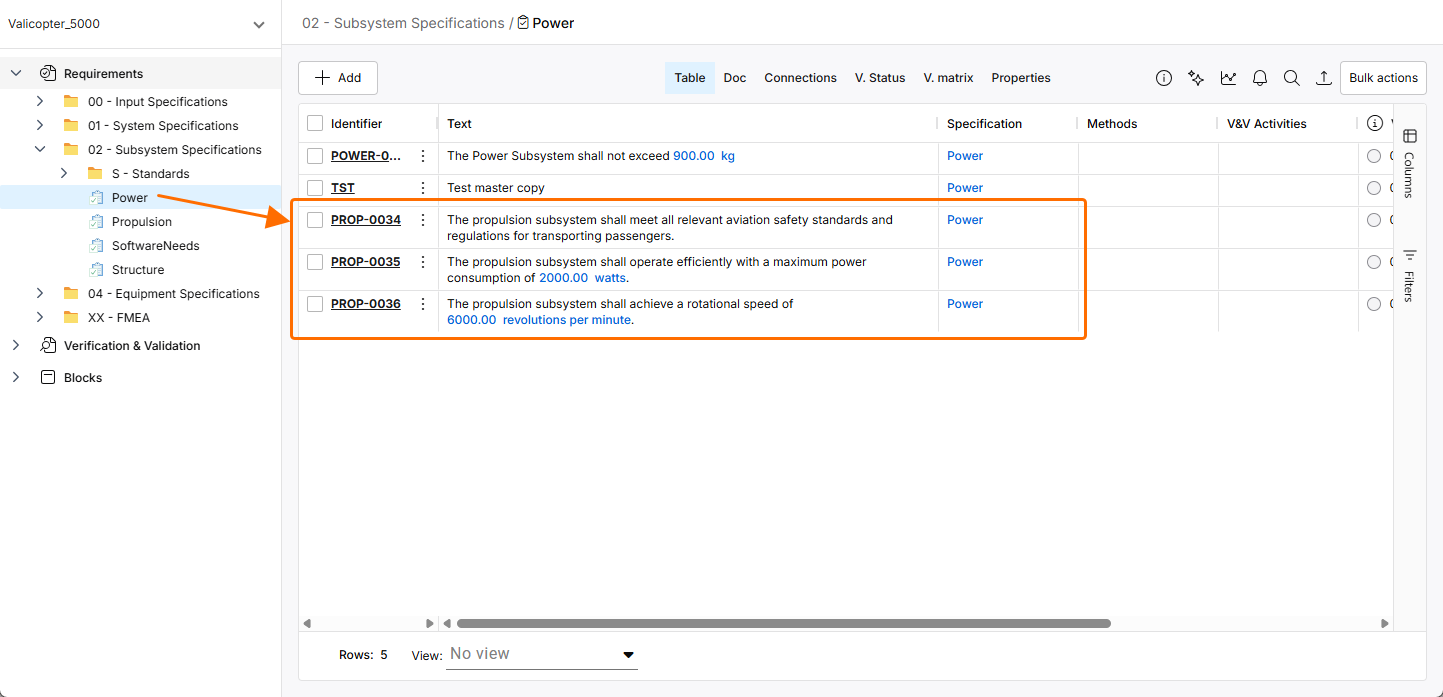Open the PROP-0036 identifier link

366,304
